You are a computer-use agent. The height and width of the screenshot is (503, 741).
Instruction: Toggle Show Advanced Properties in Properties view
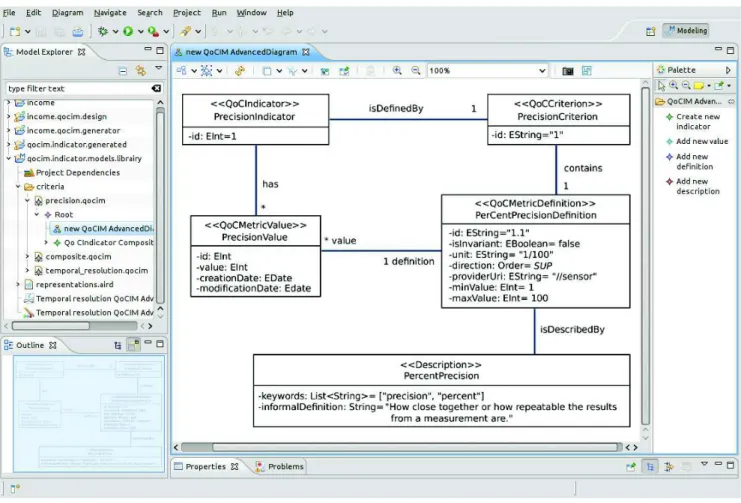click(x=668, y=467)
